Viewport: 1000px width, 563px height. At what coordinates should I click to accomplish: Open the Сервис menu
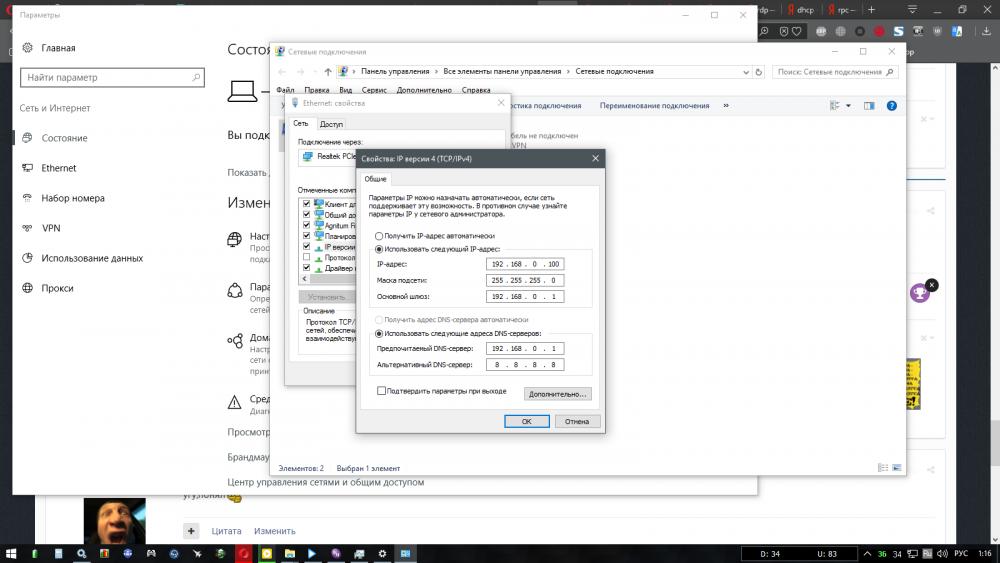pos(374,90)
